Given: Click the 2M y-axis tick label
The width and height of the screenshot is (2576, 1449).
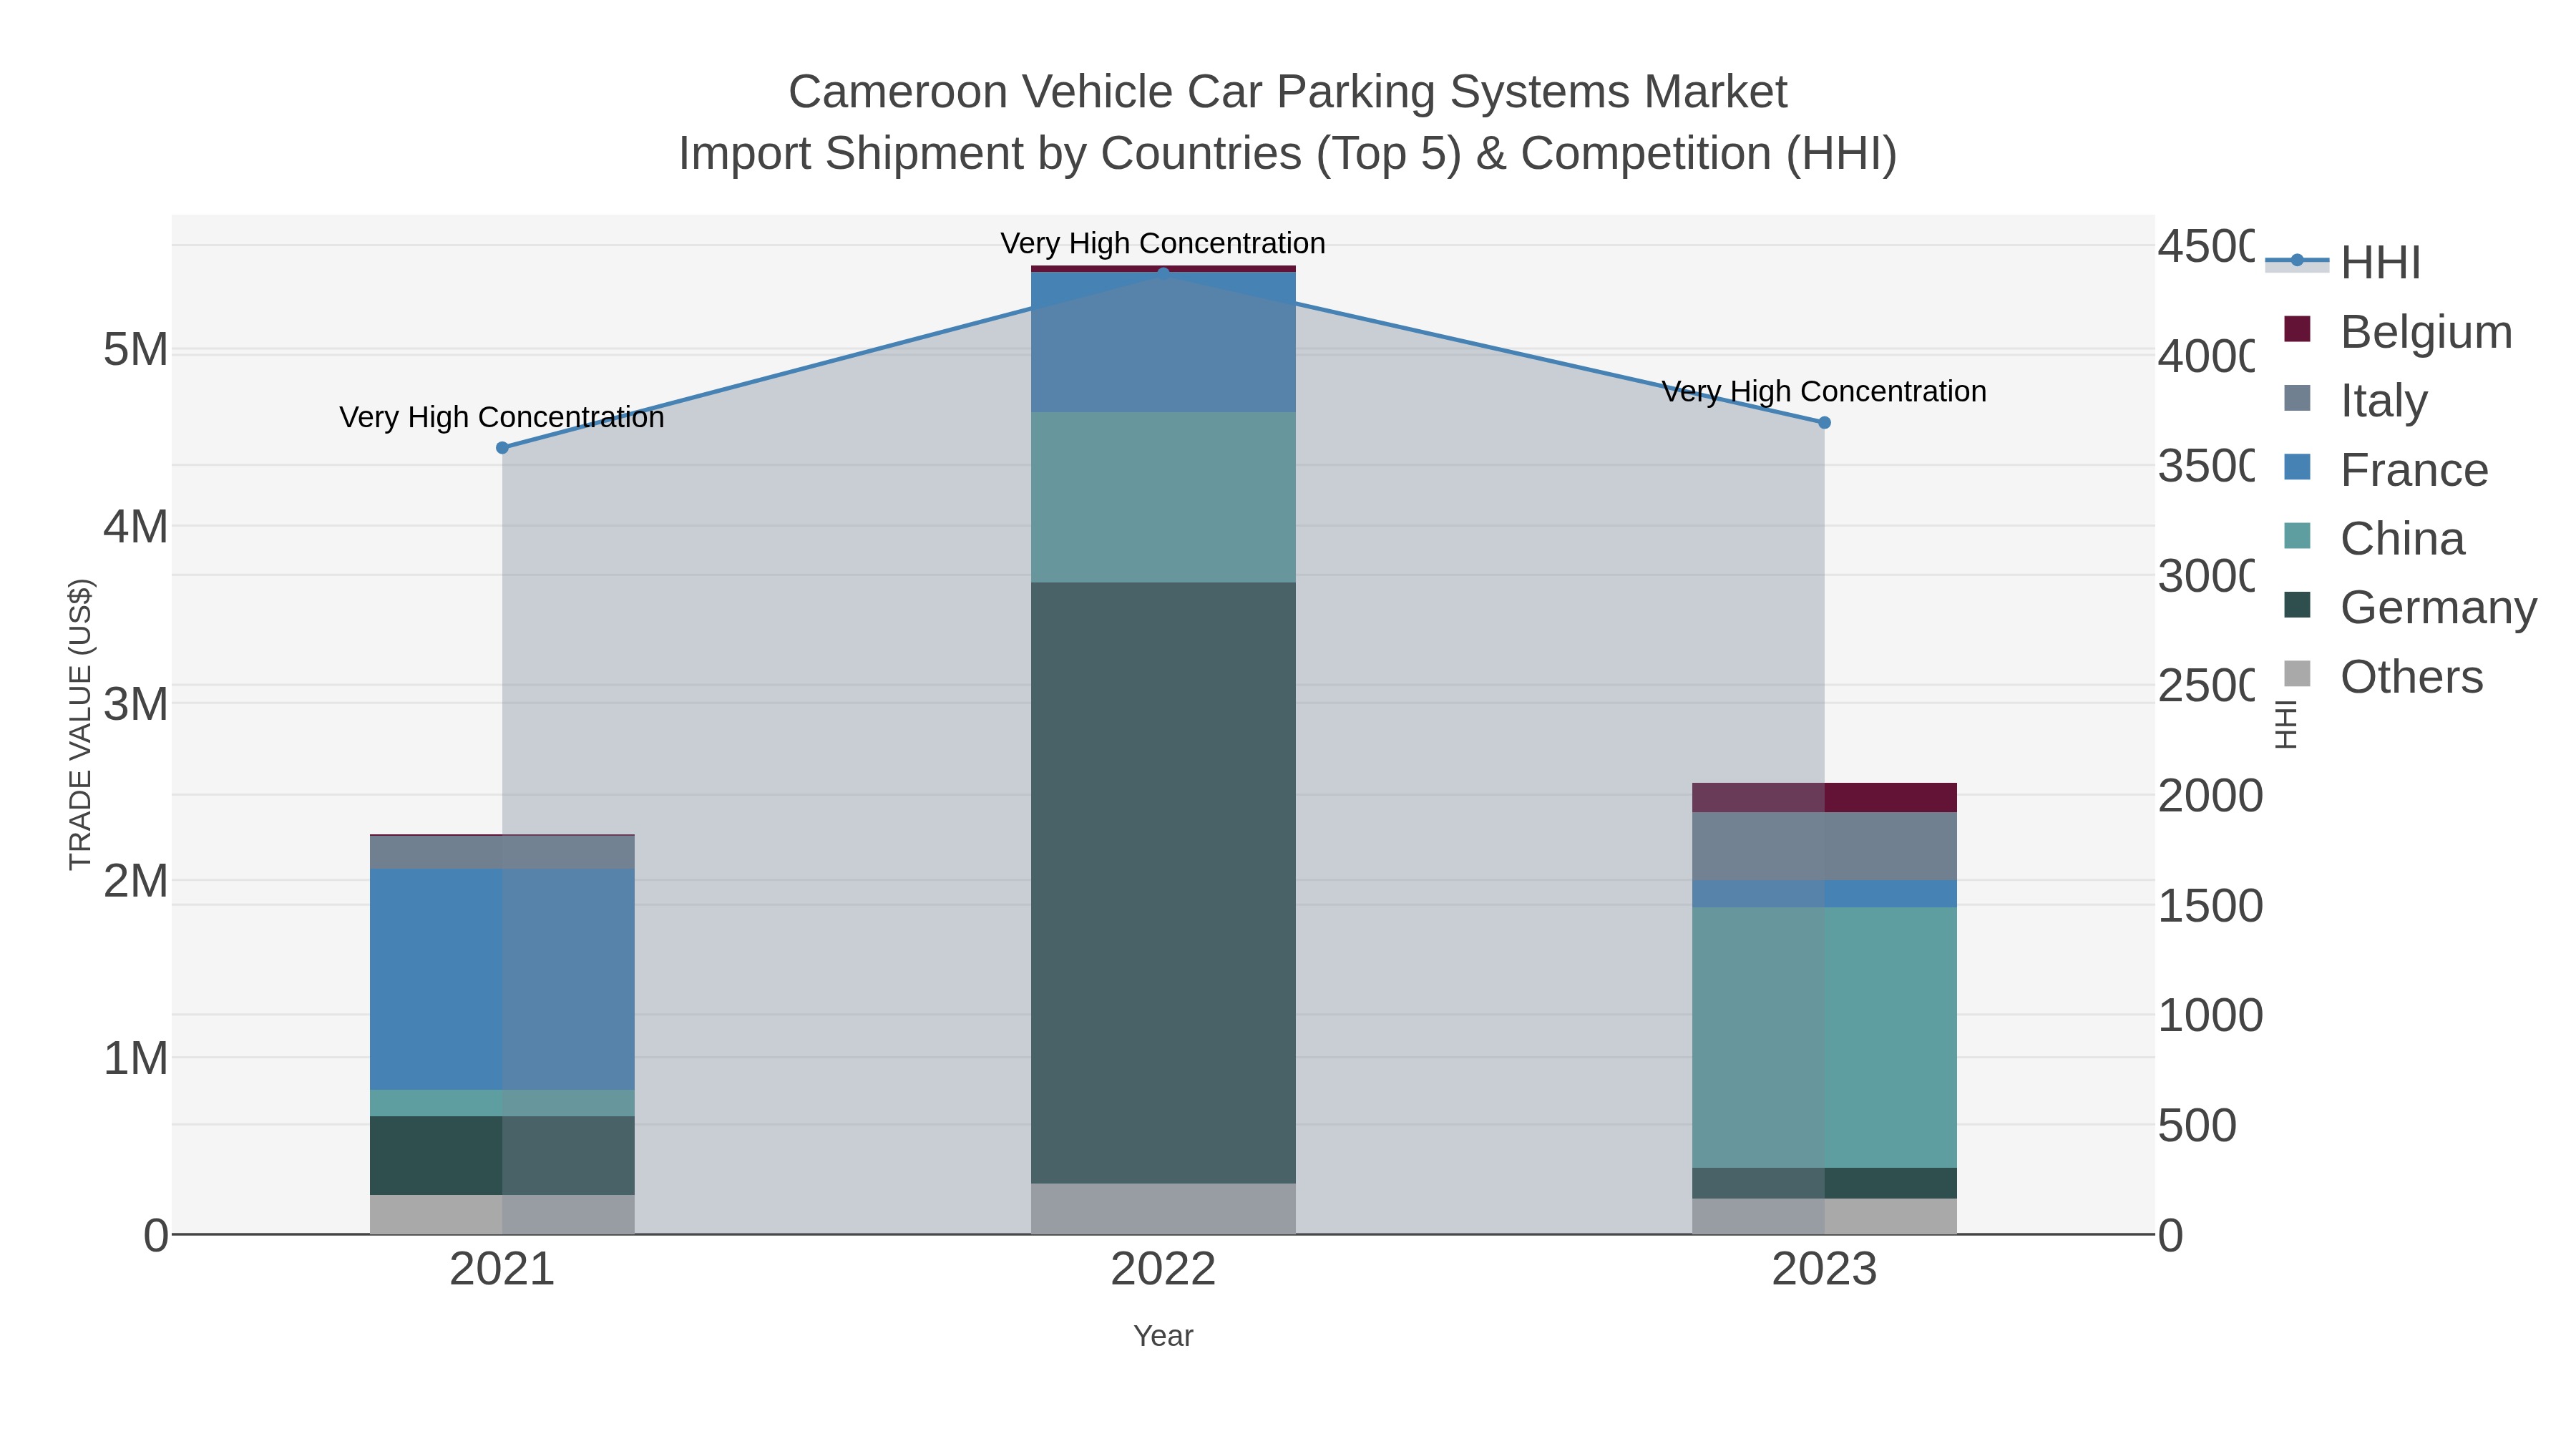Looking at the screenshot, I should point(136,881).
